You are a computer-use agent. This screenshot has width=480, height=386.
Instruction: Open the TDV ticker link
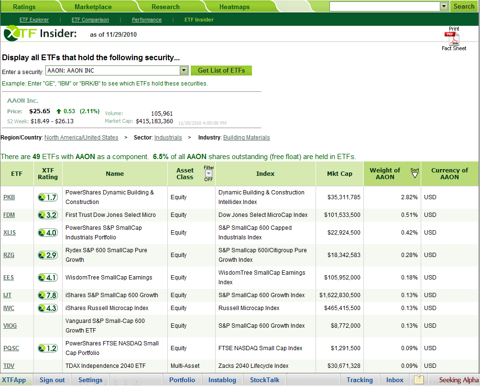9,366
